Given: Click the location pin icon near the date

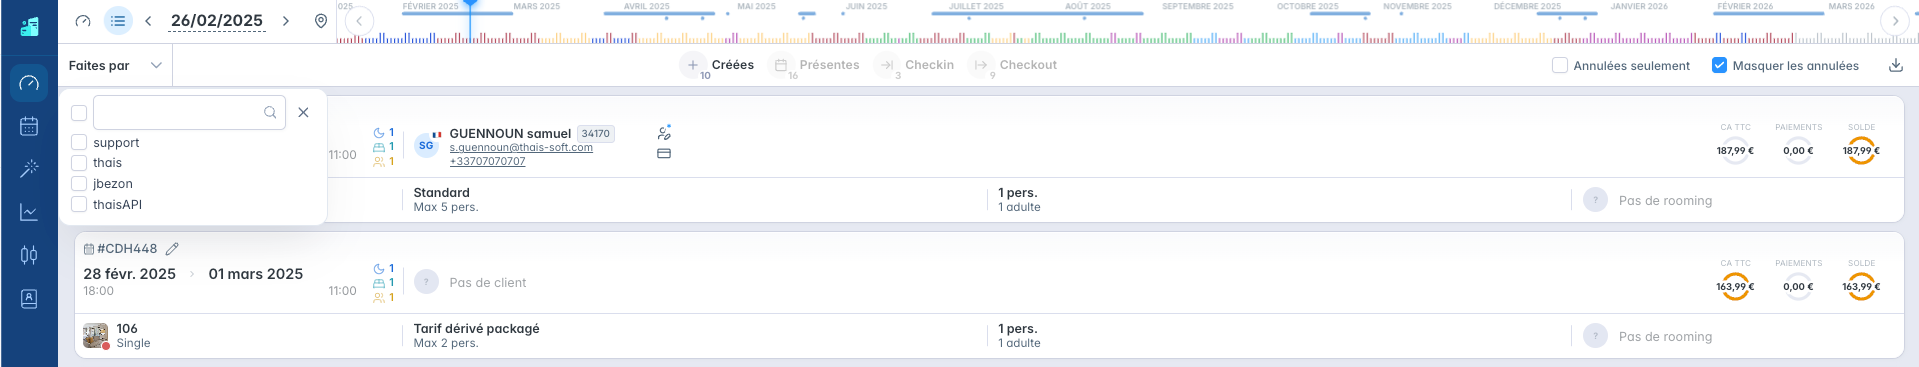Looking at the screenshot, I should [321, 21].
